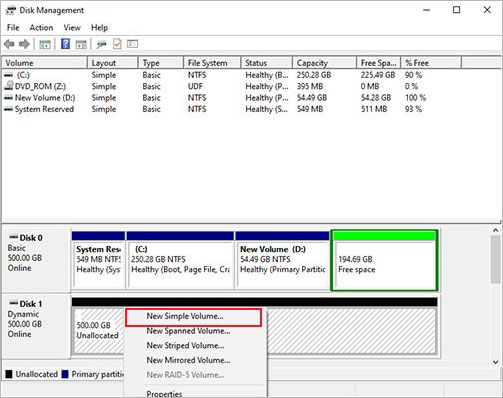503x398 pixels.
Task: Sort by the Layout column header
Action: pyautogui.click(x=113, y=63)
